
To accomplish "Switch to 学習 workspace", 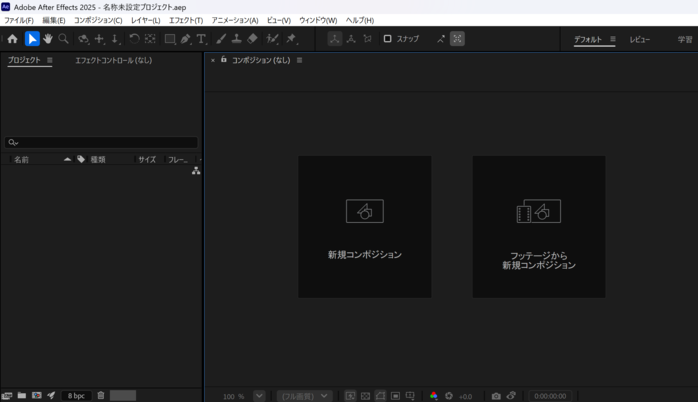I will coord(685,39).
